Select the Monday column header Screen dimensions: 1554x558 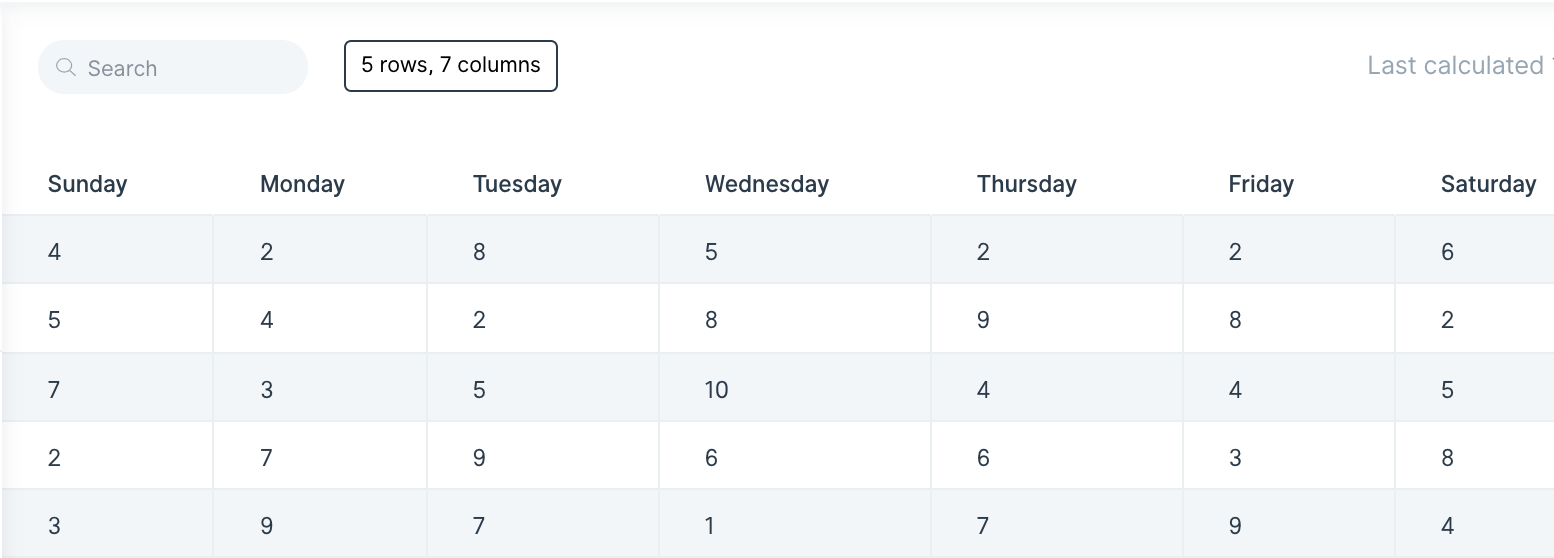[302, 184]
